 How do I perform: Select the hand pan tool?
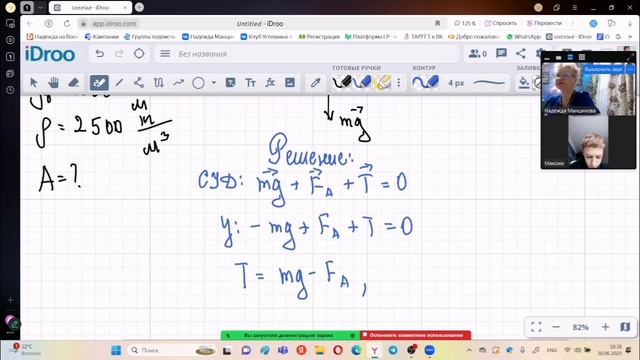[53, 83]
